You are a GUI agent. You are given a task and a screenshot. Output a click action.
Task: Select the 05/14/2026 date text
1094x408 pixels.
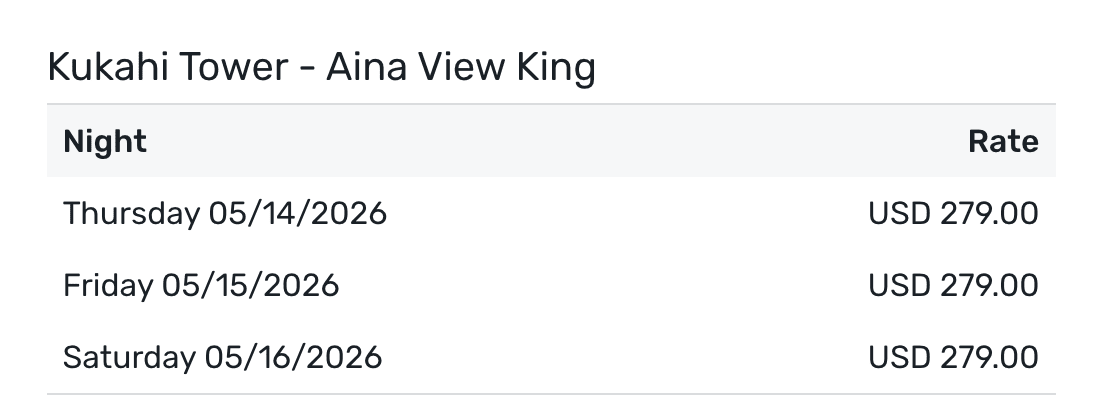(297, 214)
